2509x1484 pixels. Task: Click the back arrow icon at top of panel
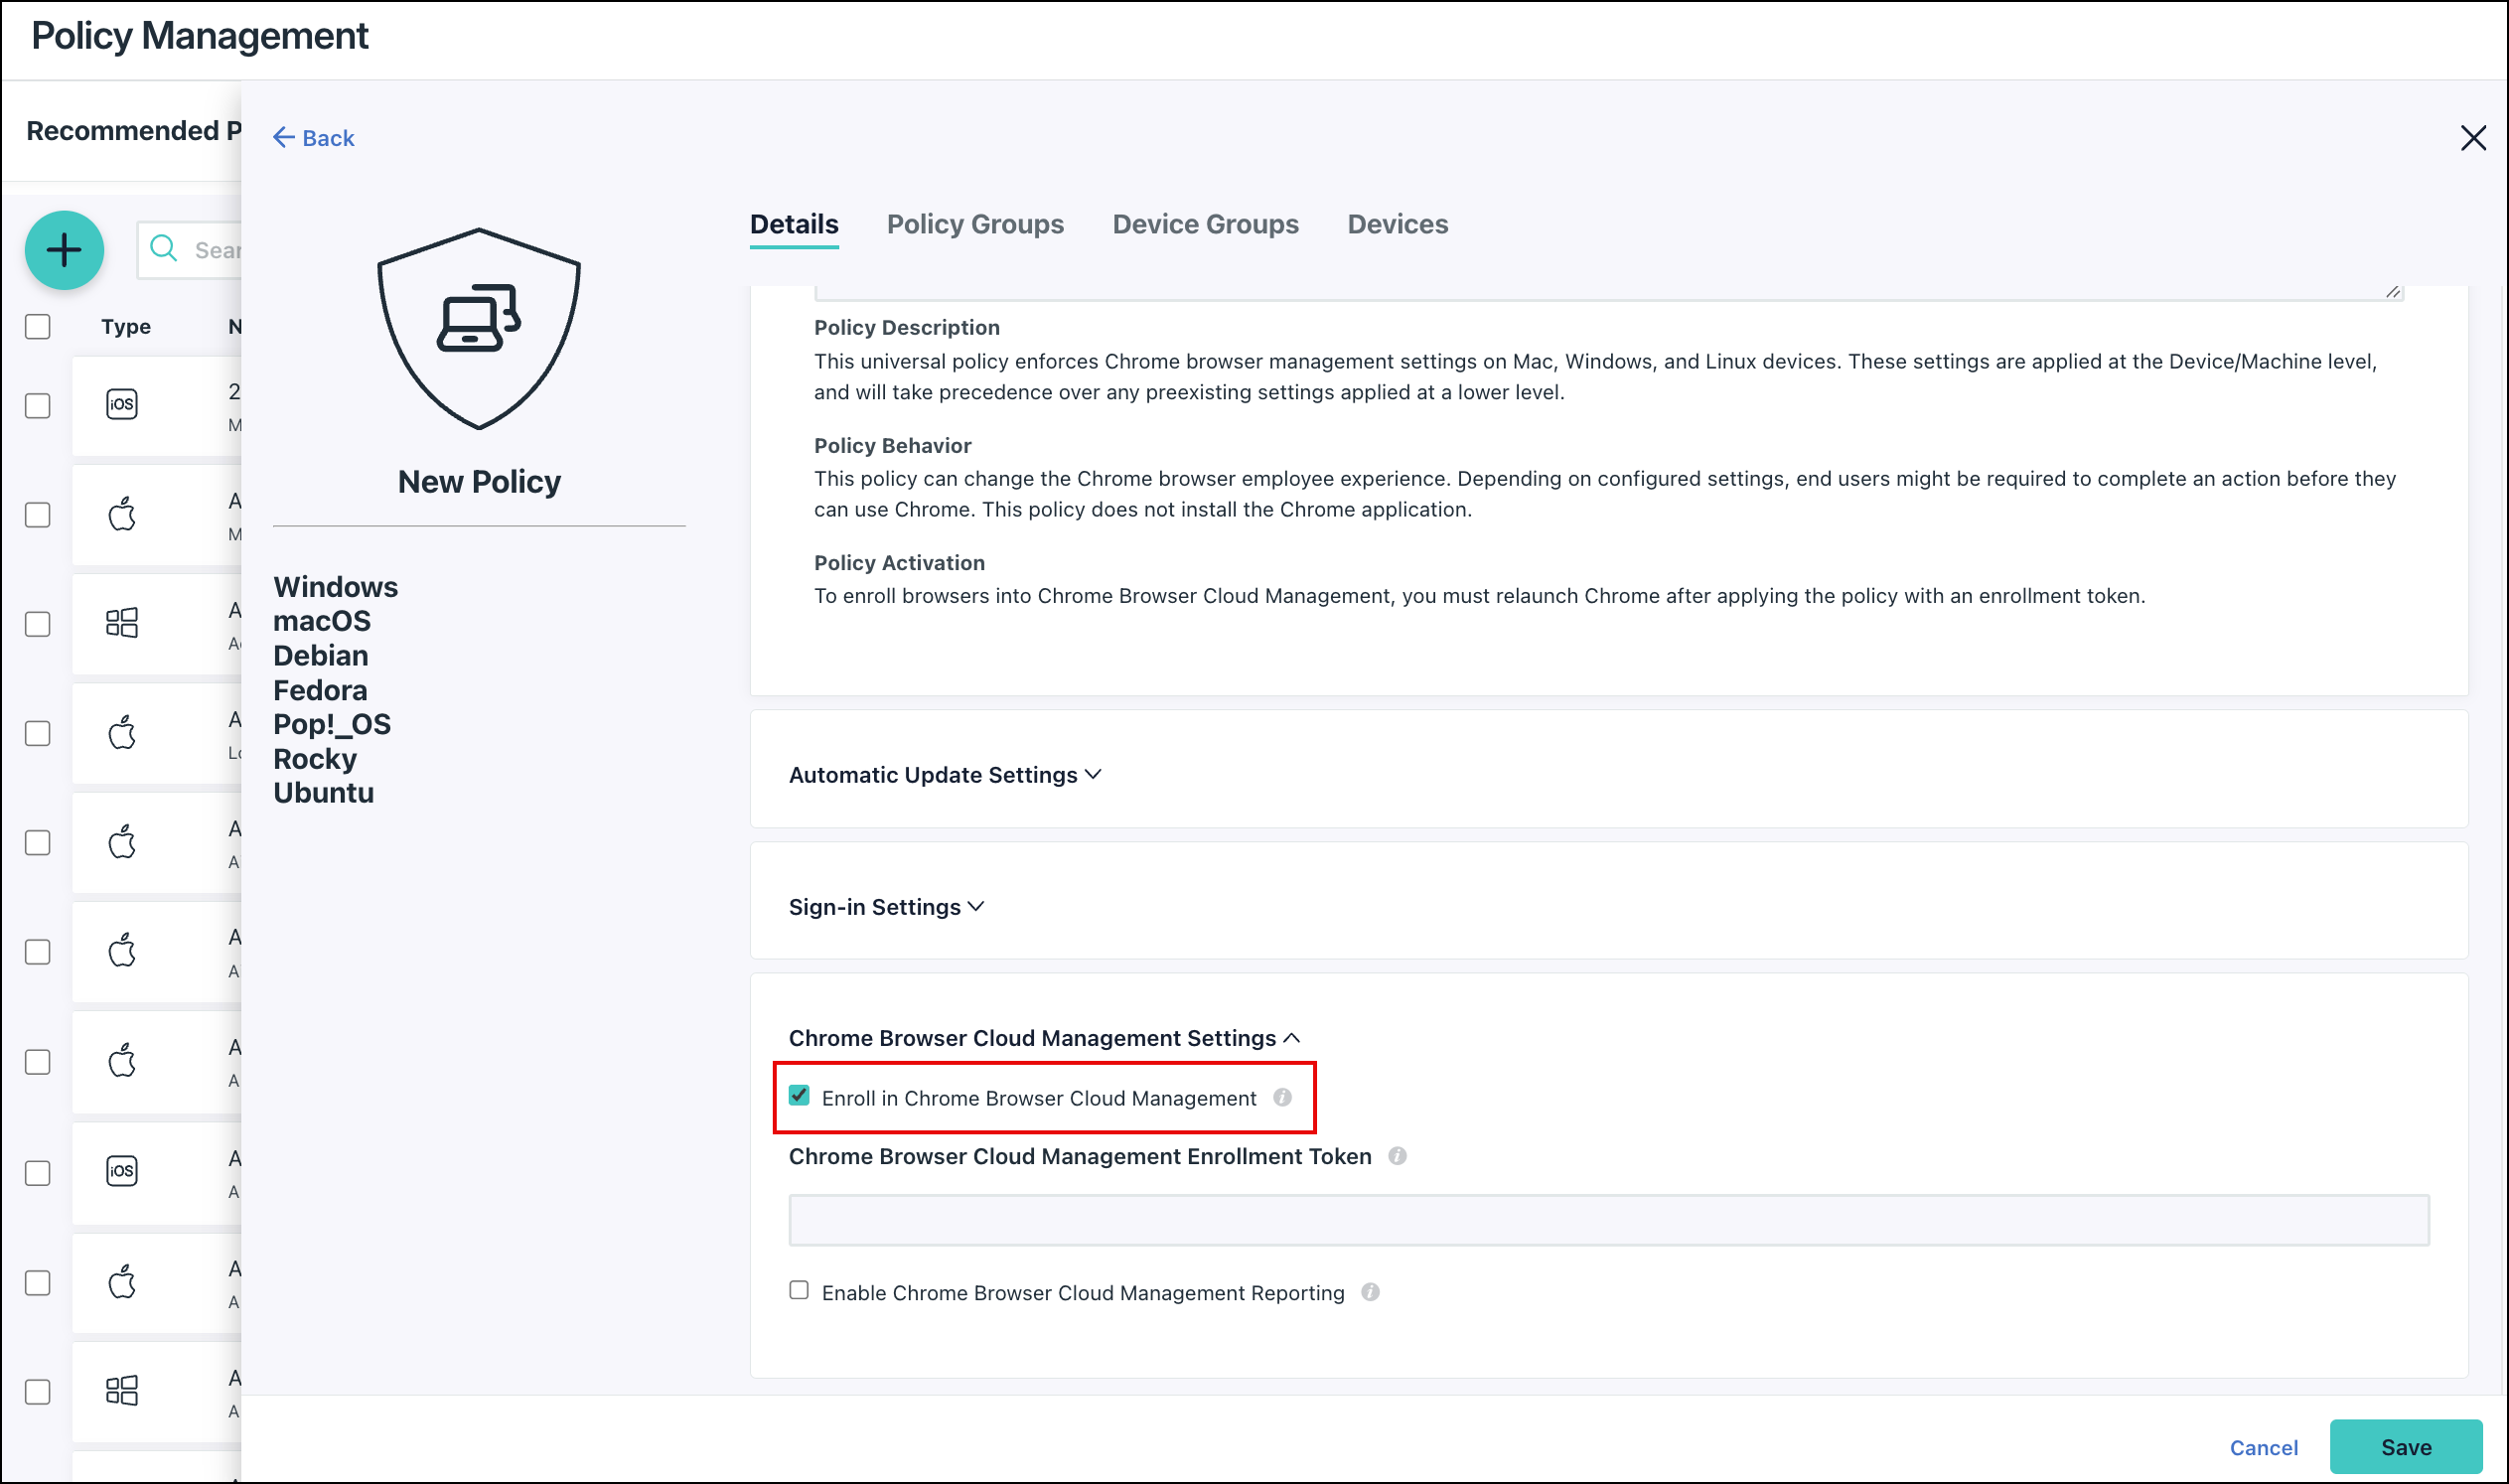(x=283, y=137)
